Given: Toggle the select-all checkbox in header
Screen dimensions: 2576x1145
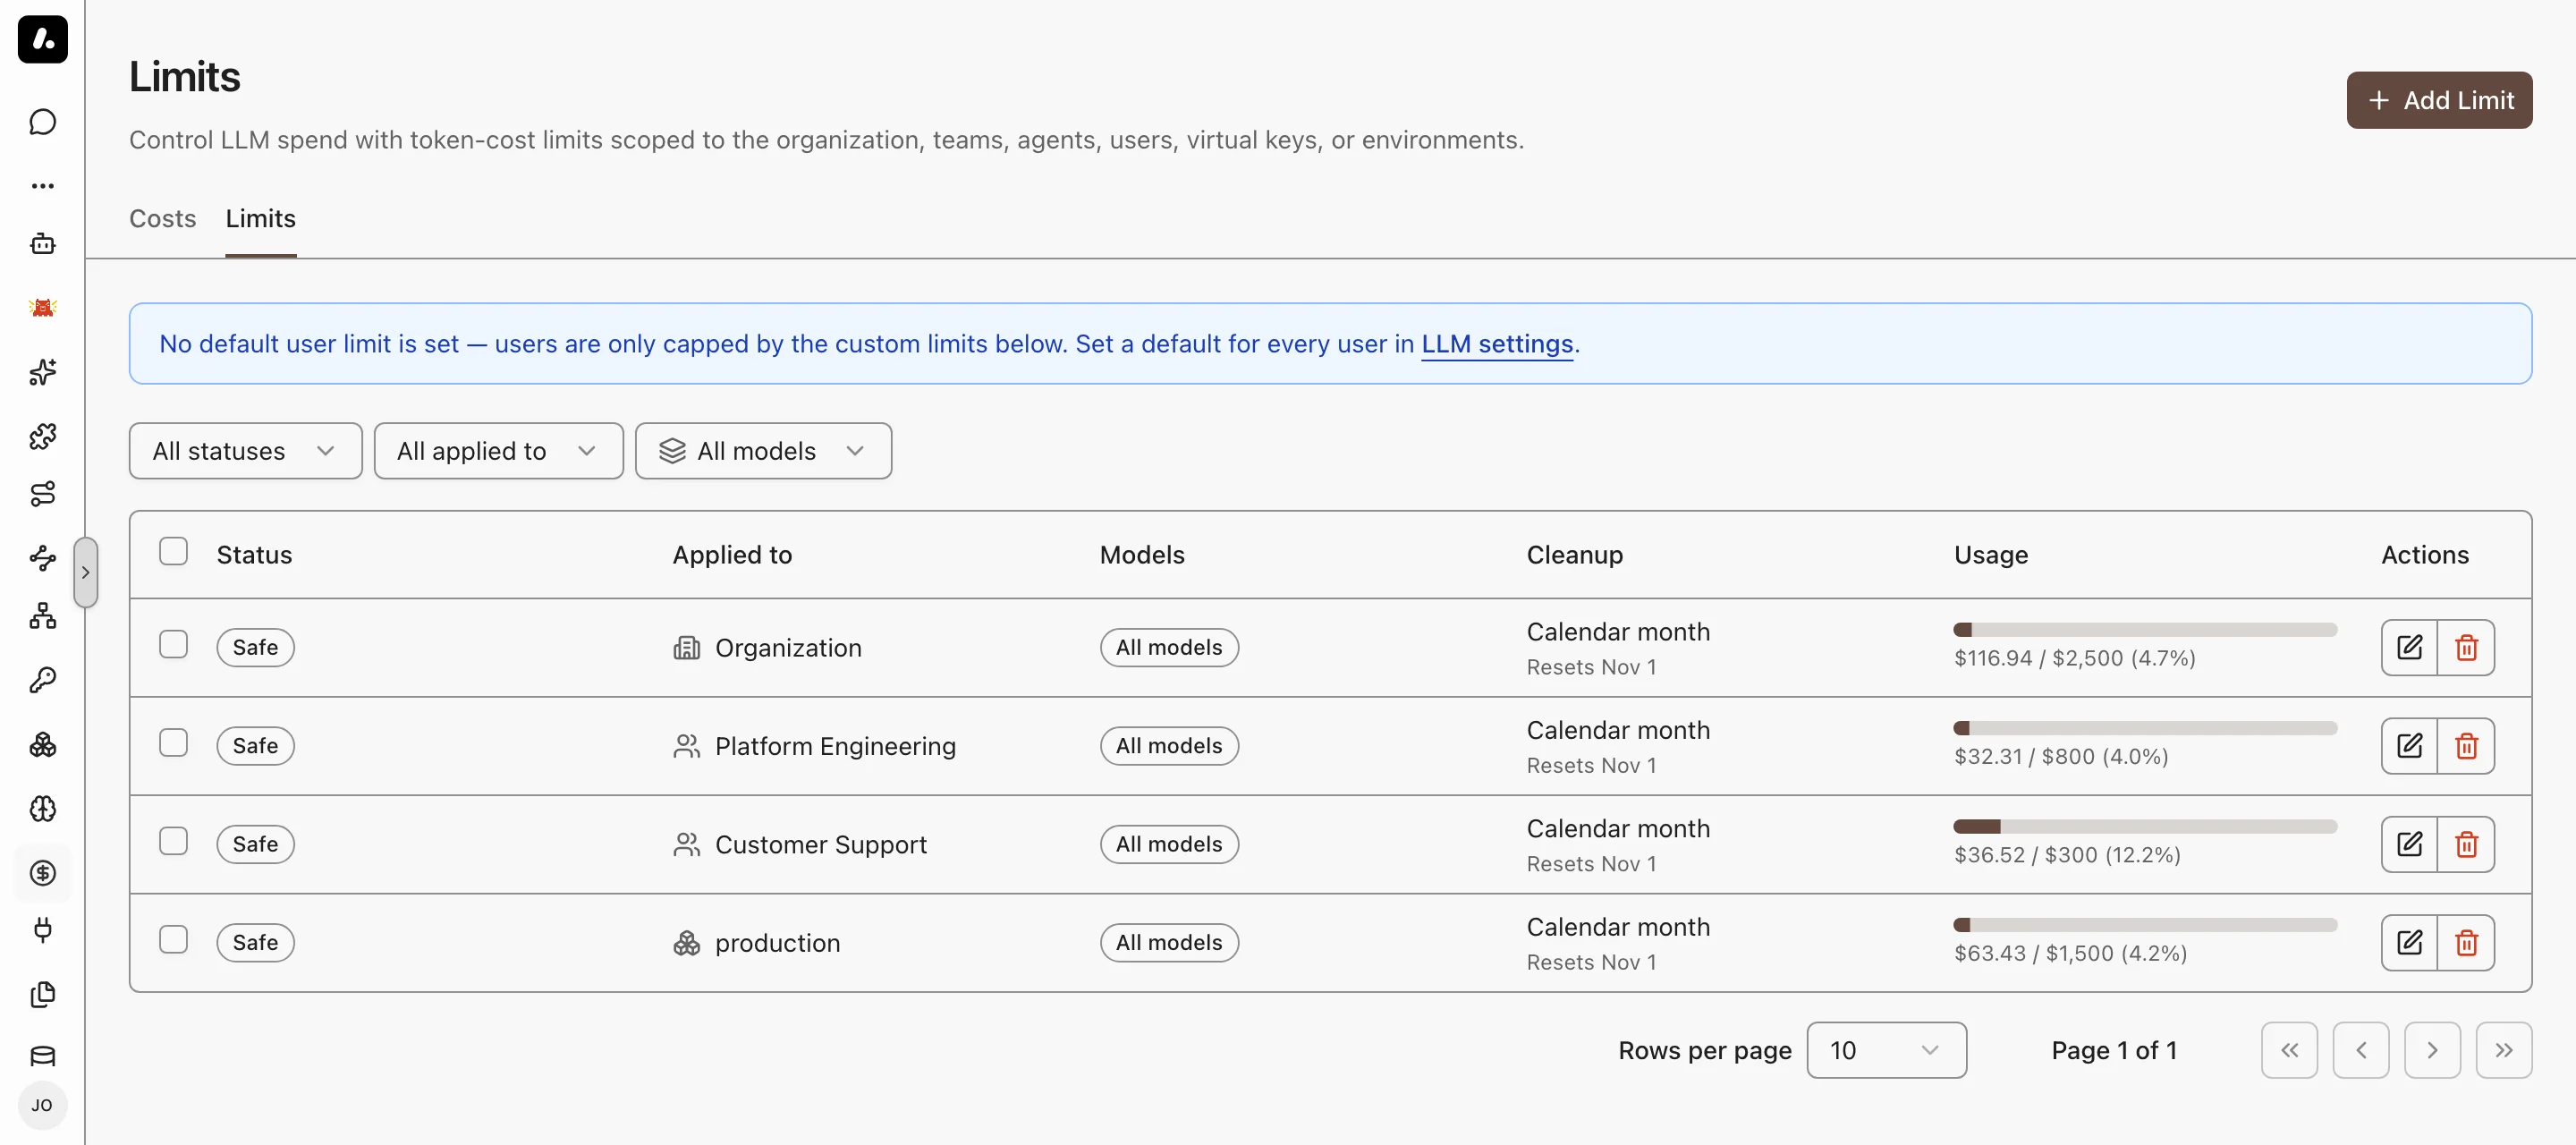Looking at the screenshot, I should pos(174,552).
